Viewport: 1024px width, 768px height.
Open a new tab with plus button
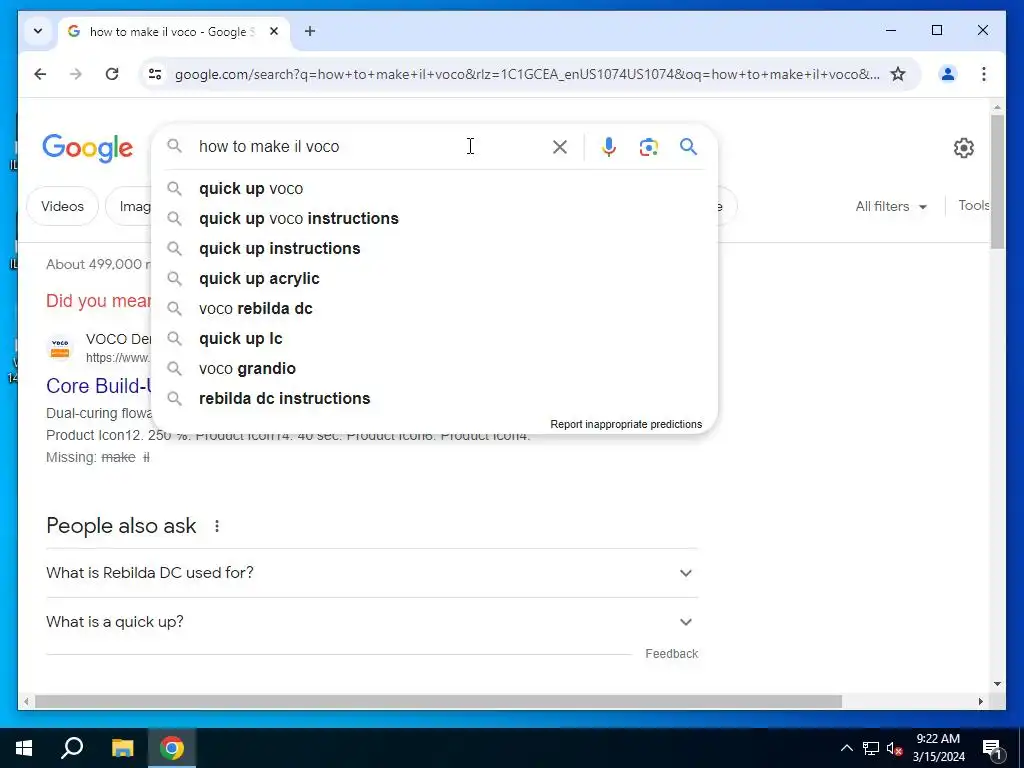tap(310, 31)
